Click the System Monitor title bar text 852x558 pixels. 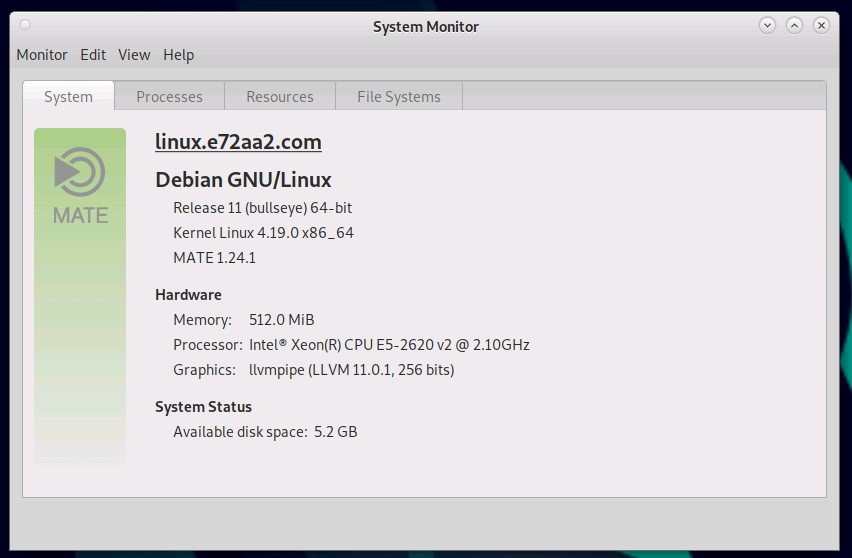coord(425,27)
